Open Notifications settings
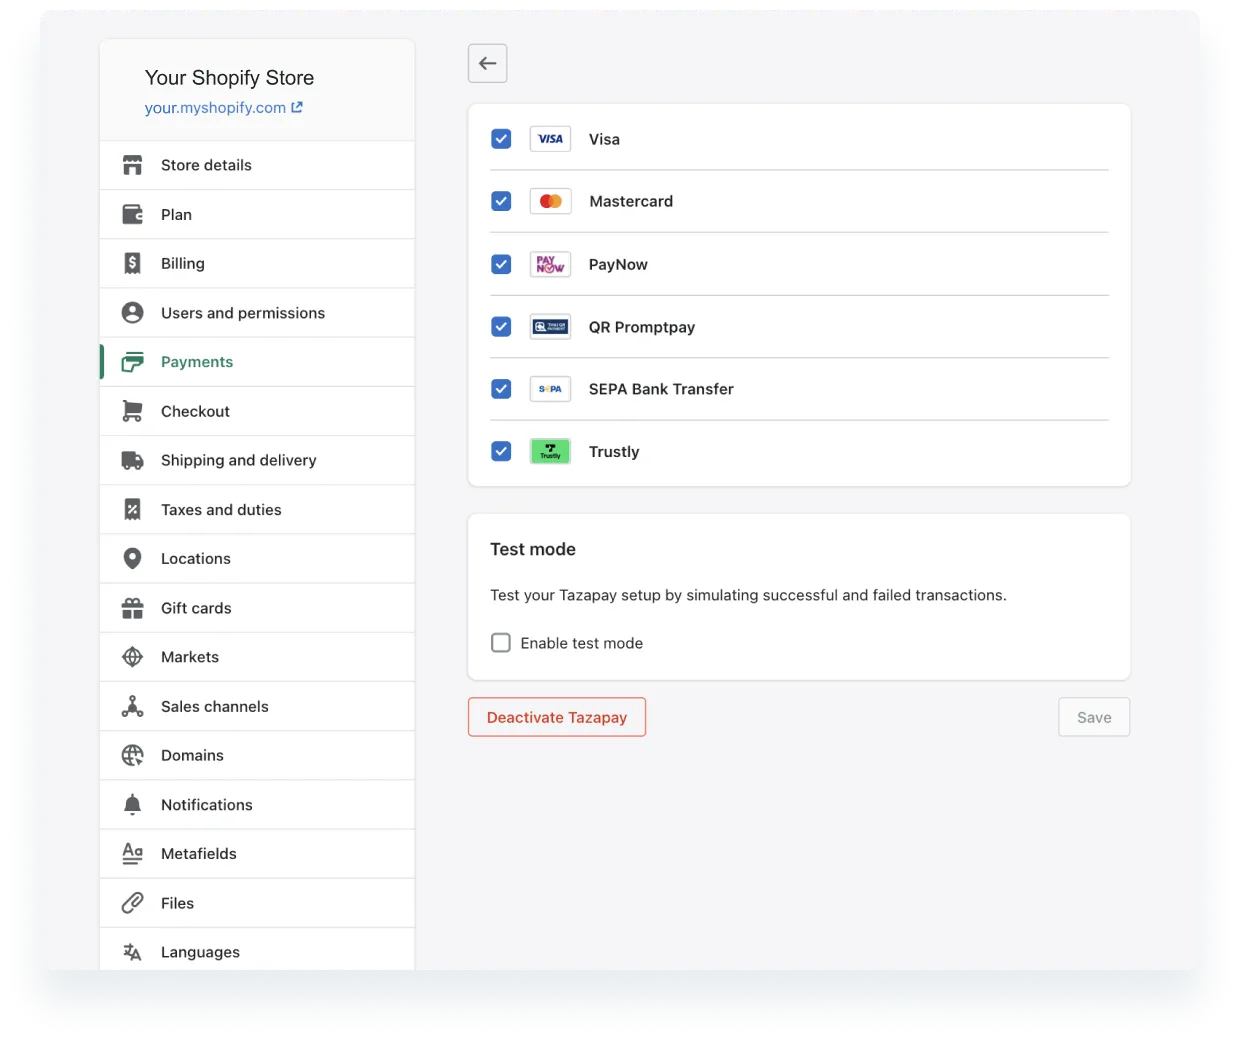This screenshot has height=1040, width=1240. click(x=257, y=804)
